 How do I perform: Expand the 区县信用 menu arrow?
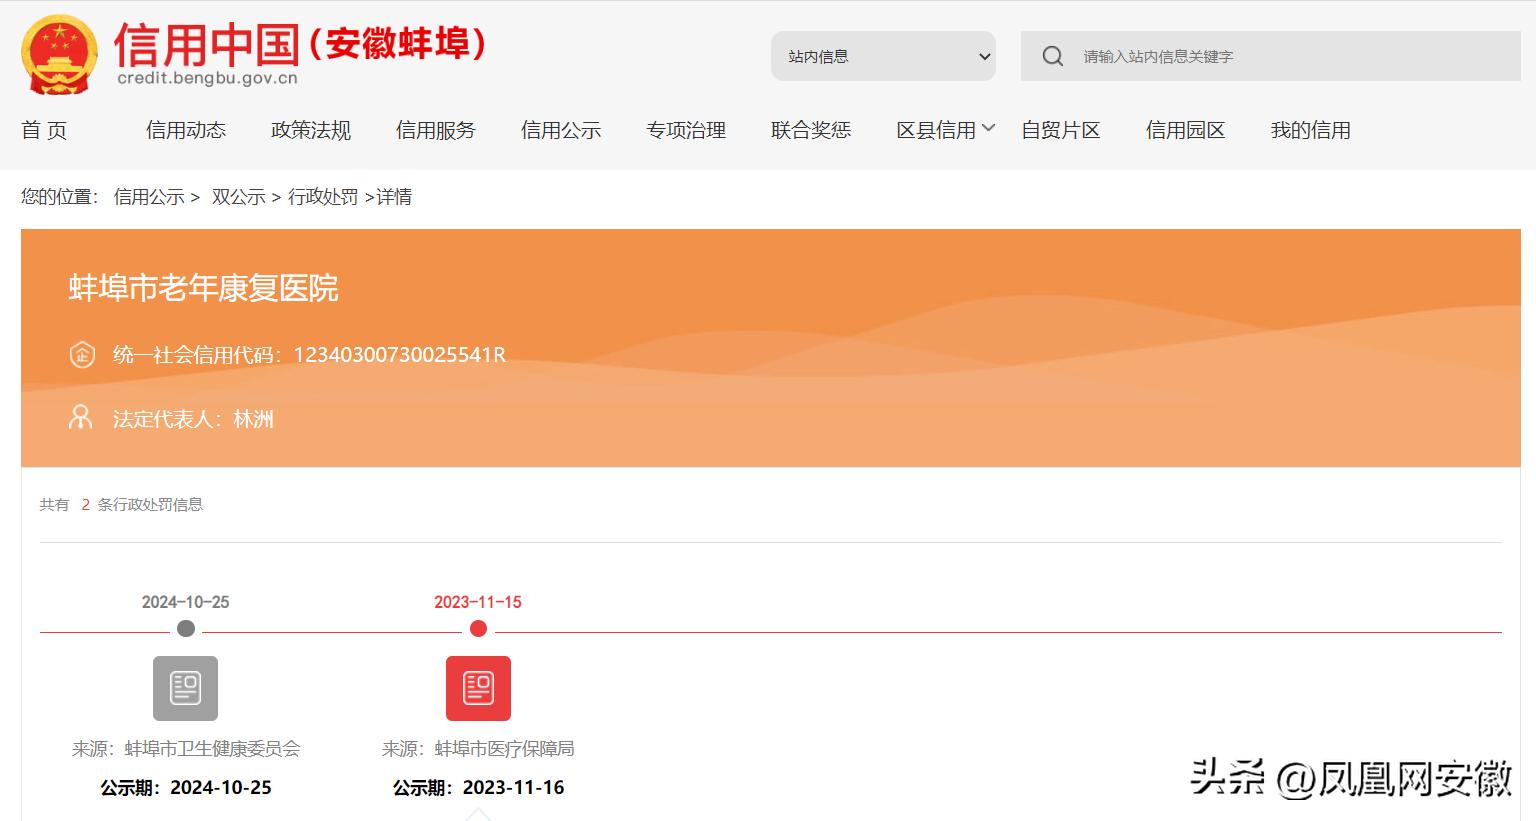[988, 128]
